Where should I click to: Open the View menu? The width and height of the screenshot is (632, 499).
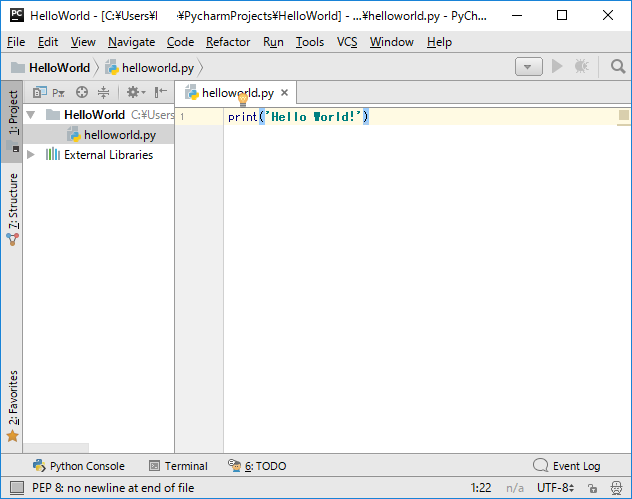tap(83, 42)
